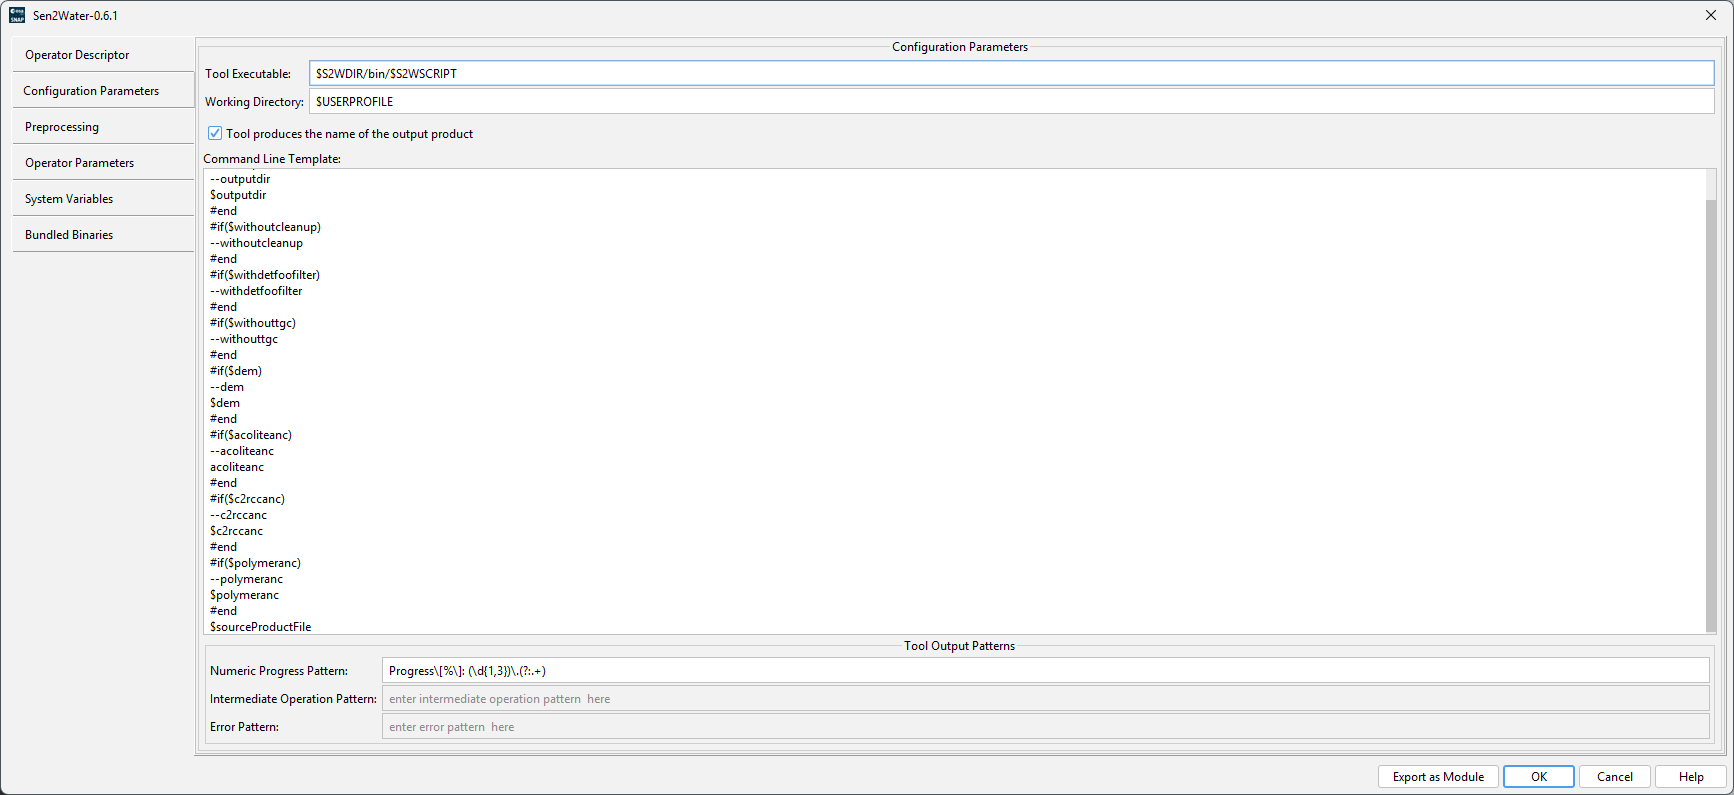This screenshot has width=1734, height=795.
Task: Confirm with the OK button
Action: pyautogui.click(x=1539, y=777)
